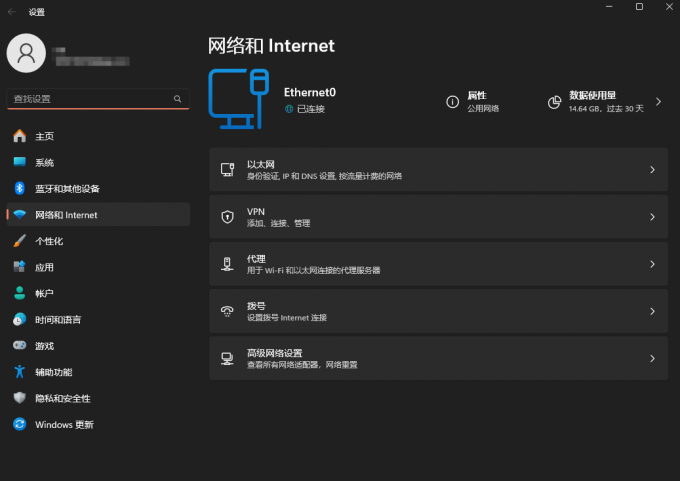Viewport: 680px width, 481px height.
Task: Click the VPN shield icon
Action: 227,216
